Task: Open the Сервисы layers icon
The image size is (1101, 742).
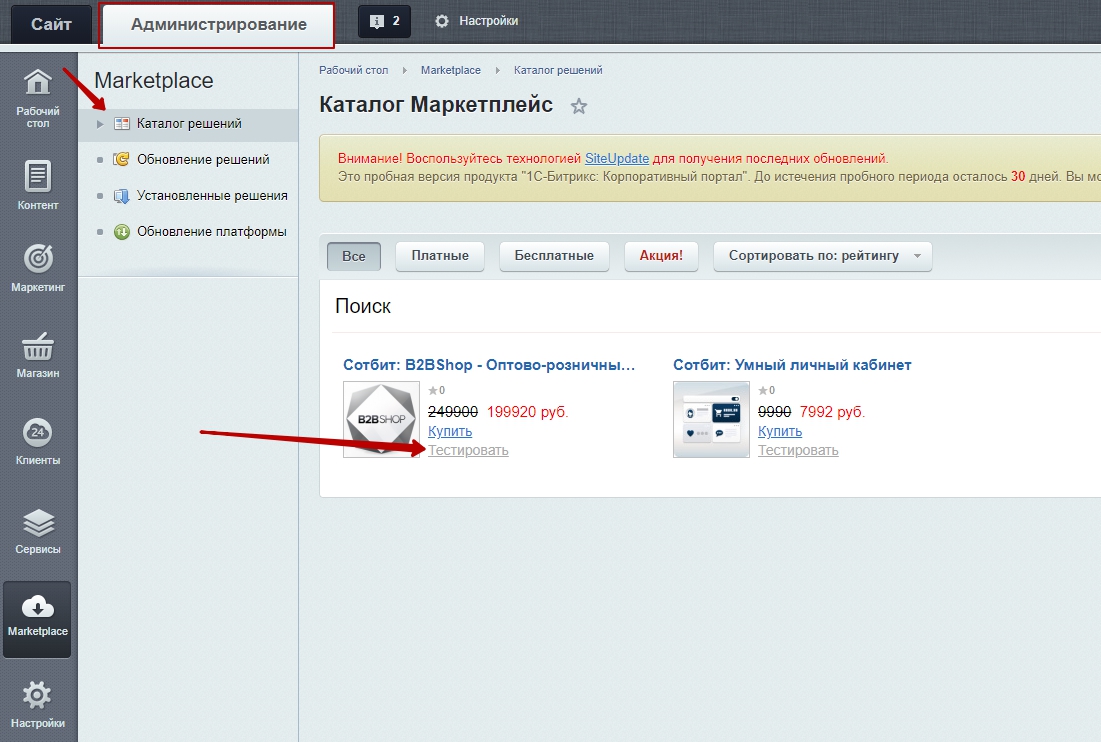Action: [x=38, y=523]
